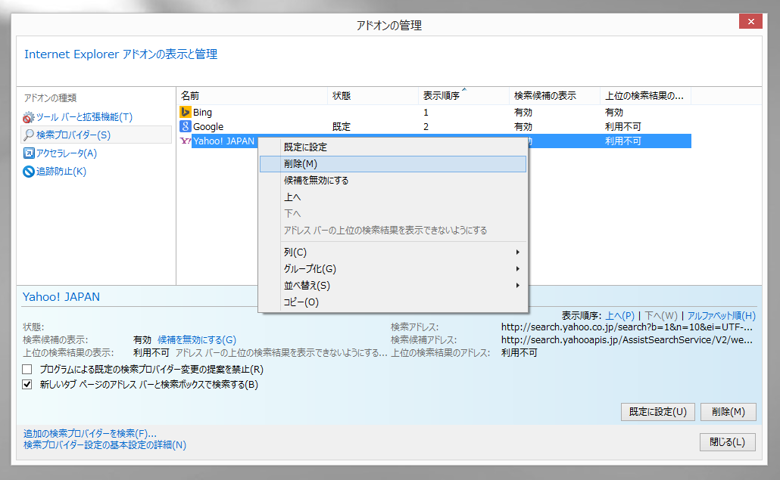
Task: Click 利用不可 cell in Yahoo! JAPAN row
Action: click(x=623, y=141)
